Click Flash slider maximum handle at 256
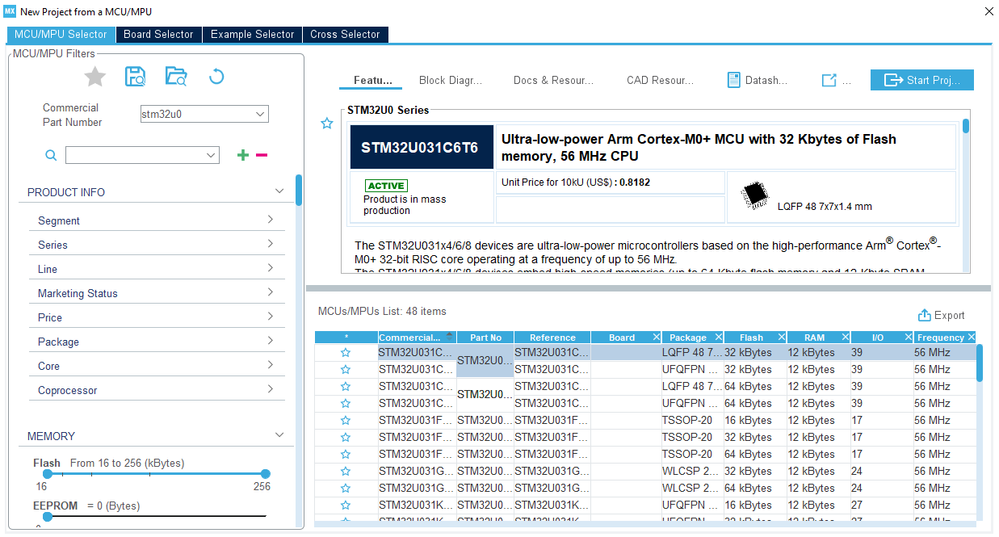This screenshot has width=999, height=537. pos(266,474)
